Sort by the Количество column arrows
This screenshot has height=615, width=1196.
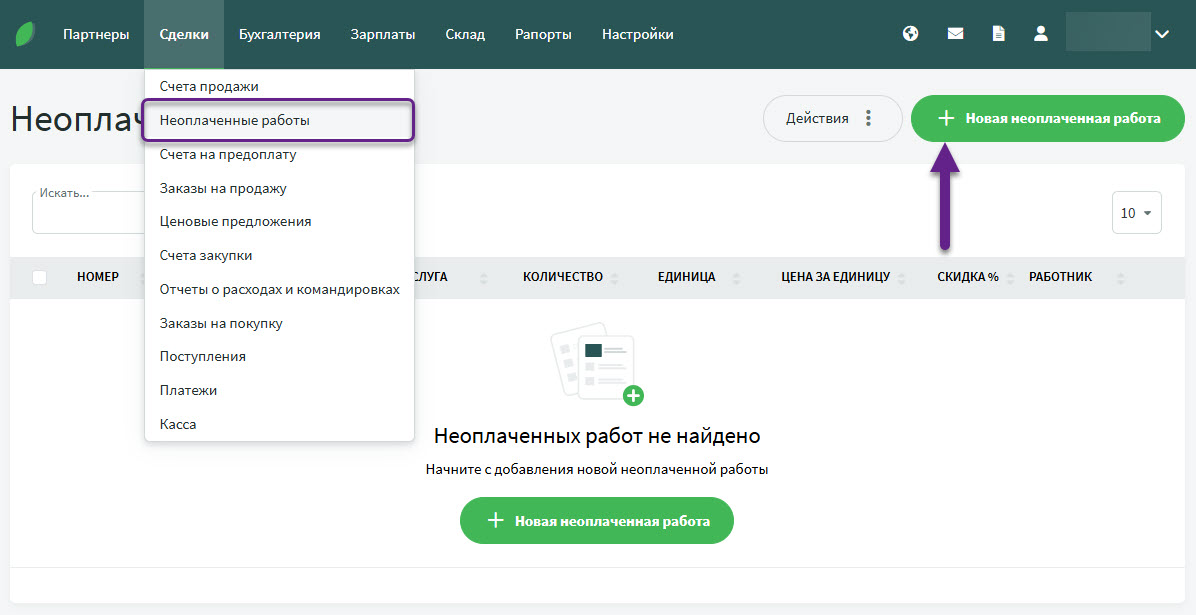click(615, 278)
